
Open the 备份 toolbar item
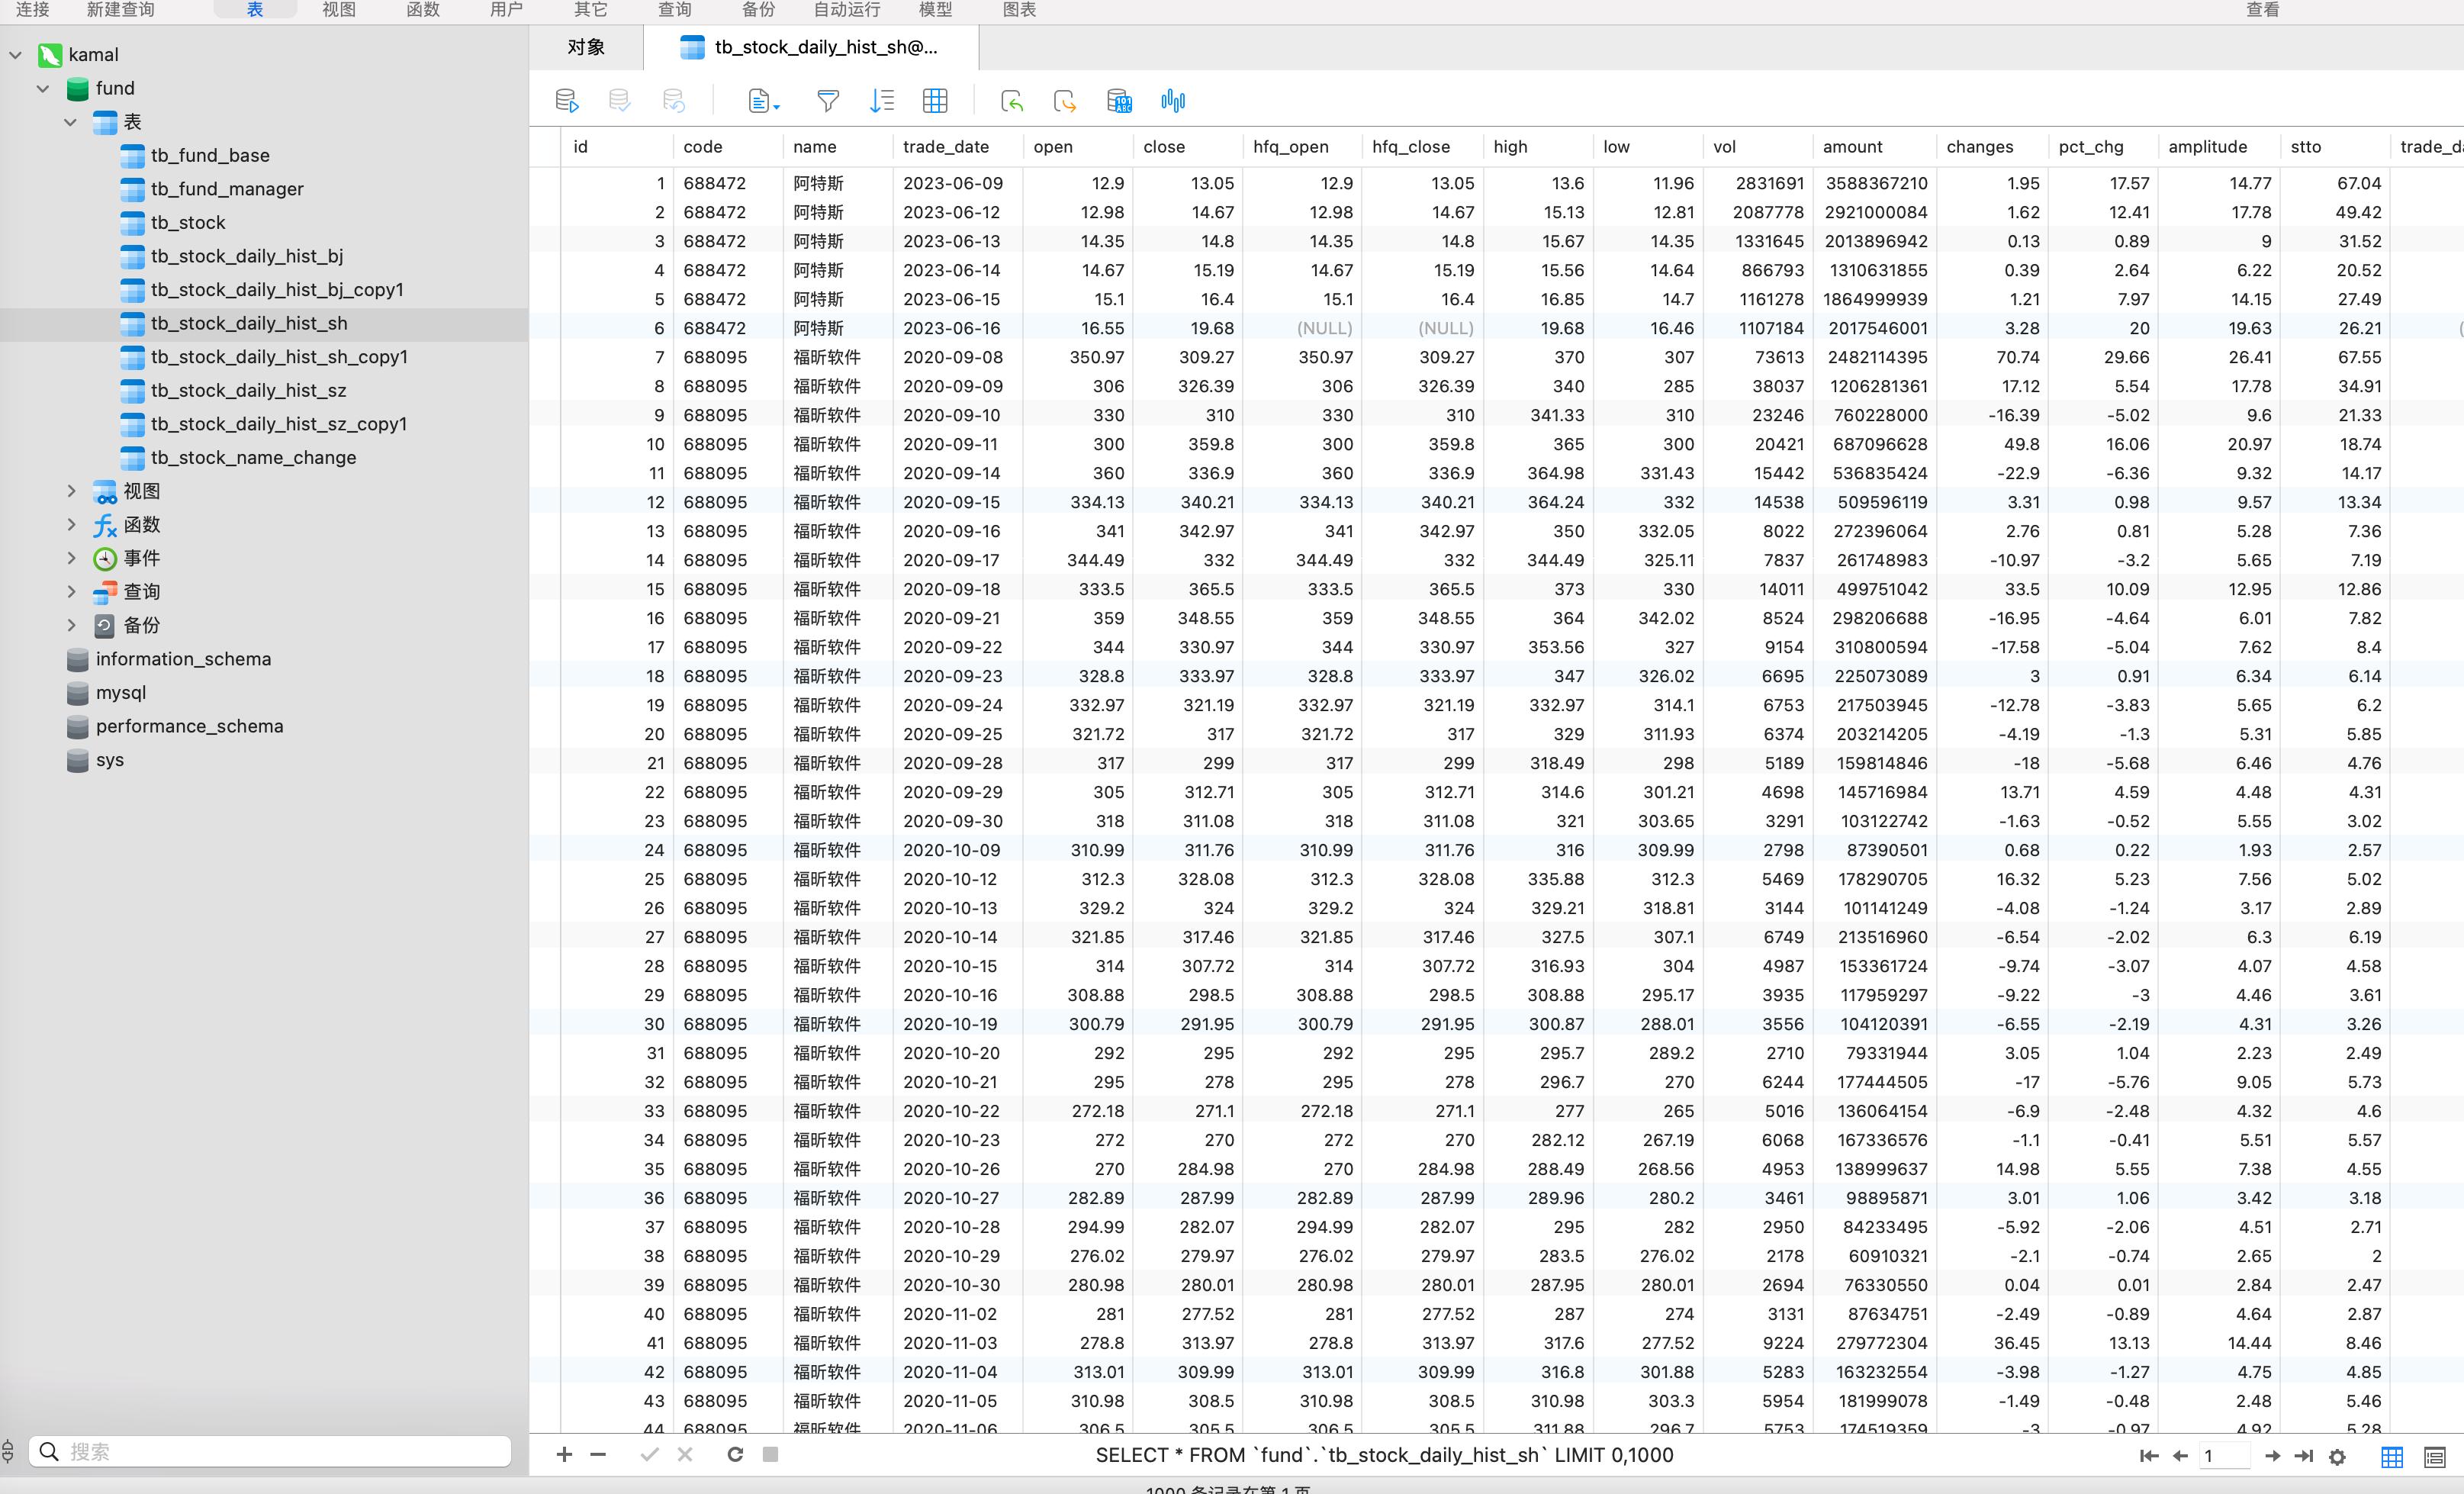[x=758, y=9]
